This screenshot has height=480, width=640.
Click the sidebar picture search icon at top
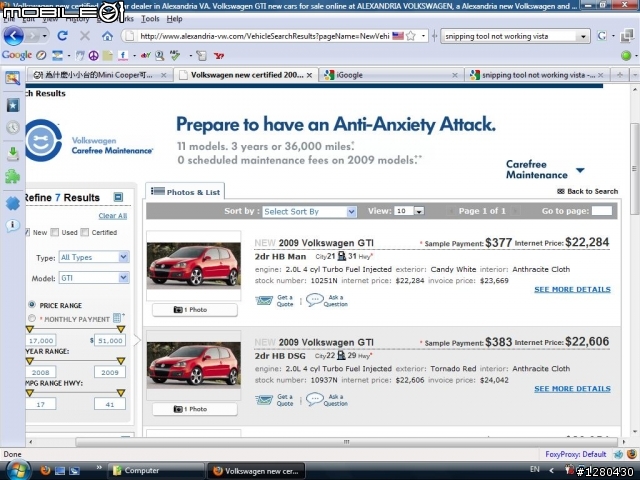pos(13,78)
